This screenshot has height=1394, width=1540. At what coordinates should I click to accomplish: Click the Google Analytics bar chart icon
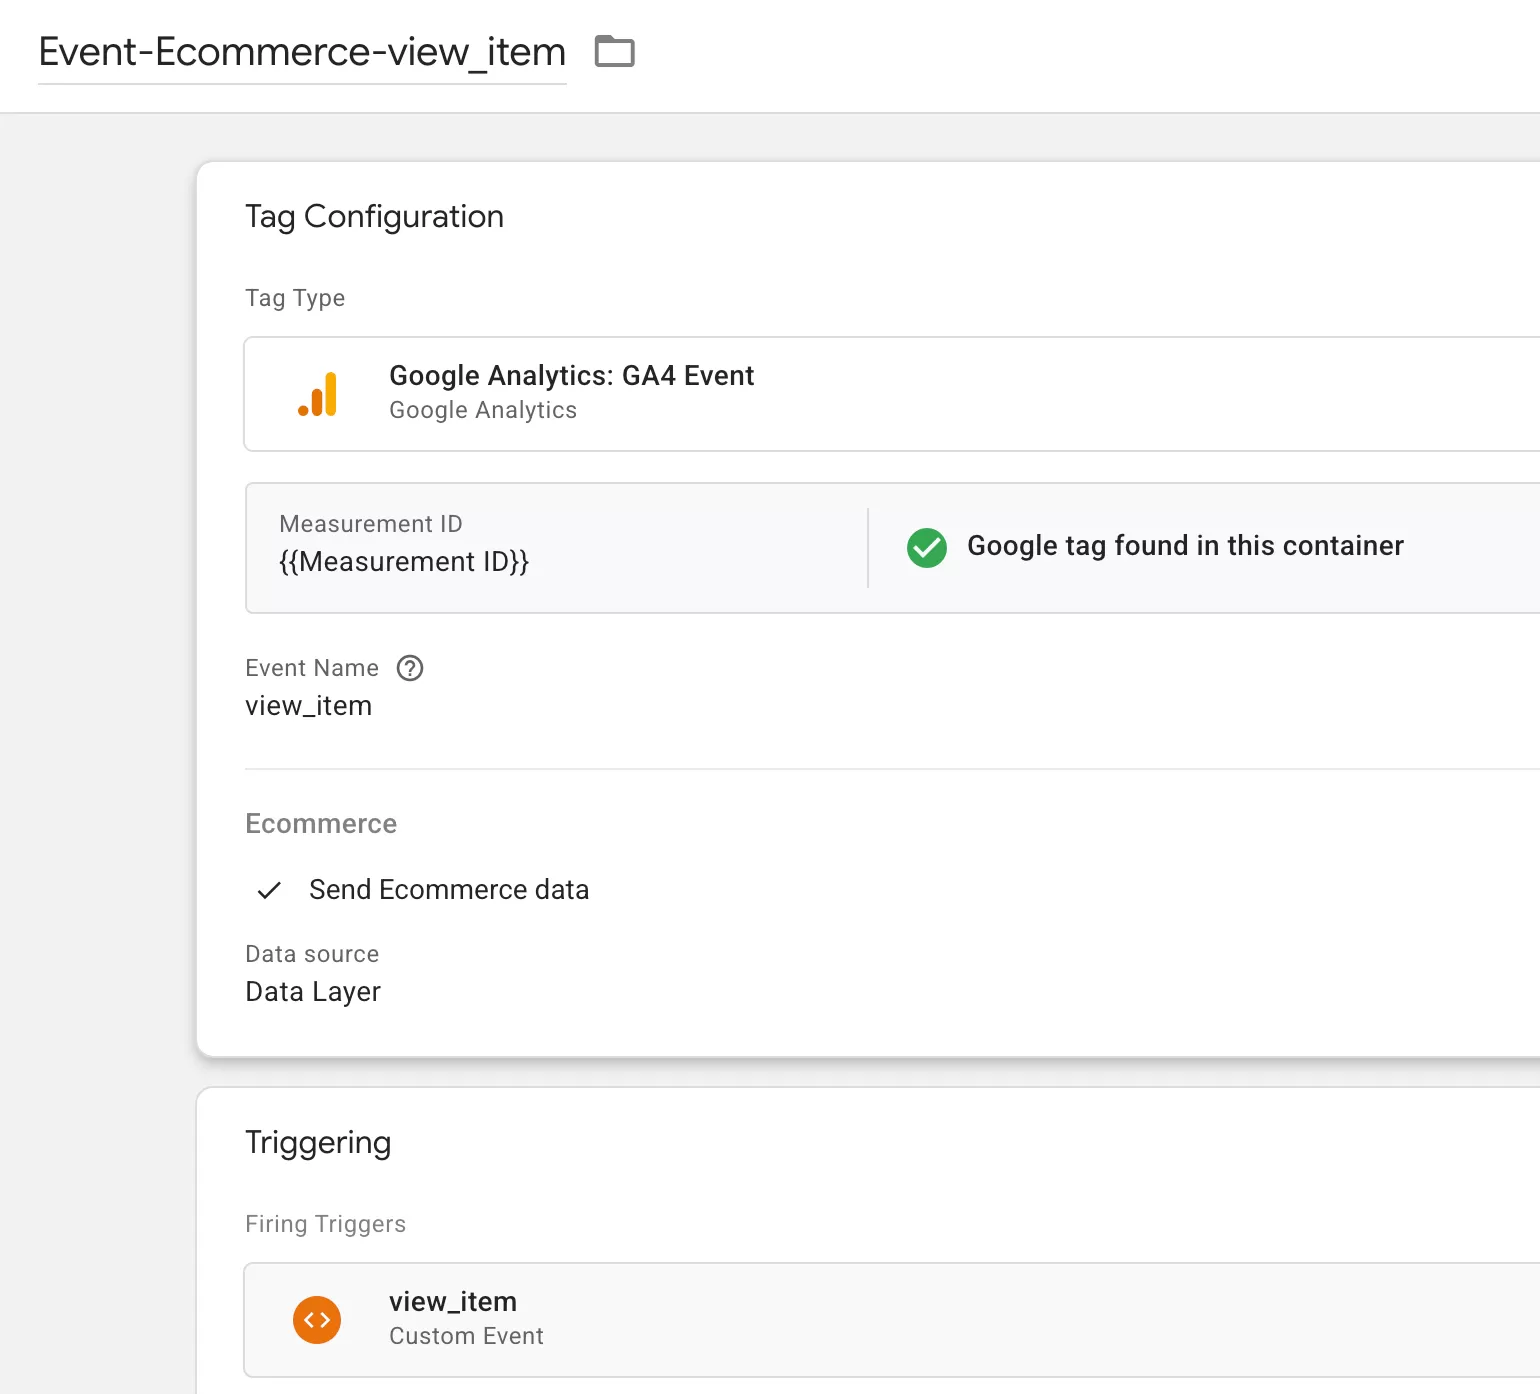[318, 394]
